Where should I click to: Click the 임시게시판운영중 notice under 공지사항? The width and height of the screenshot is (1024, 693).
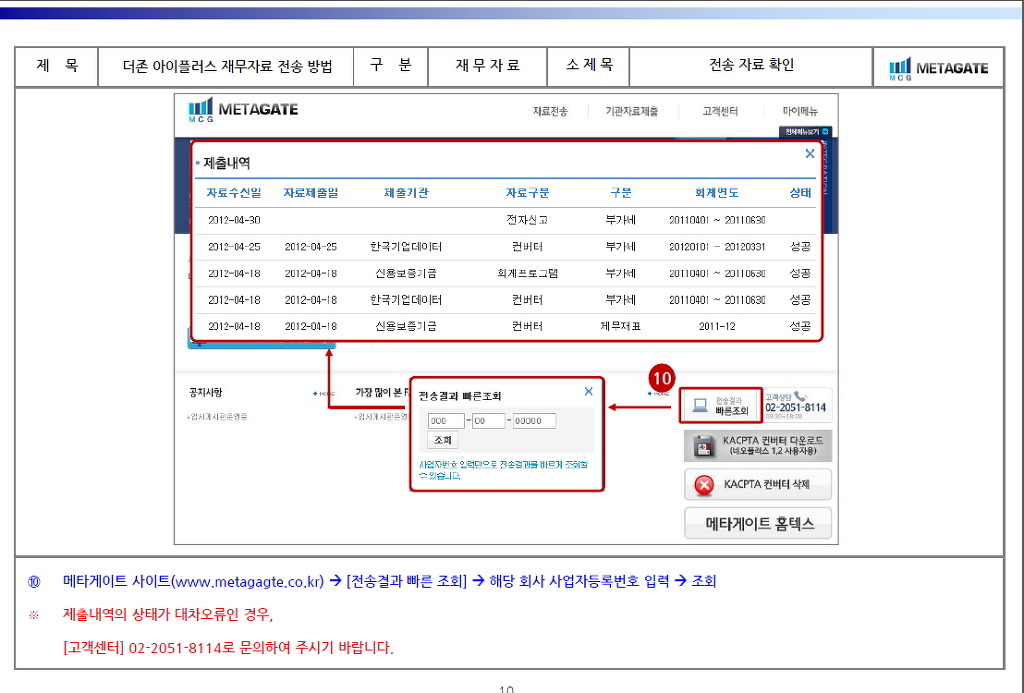coord(218,417)
